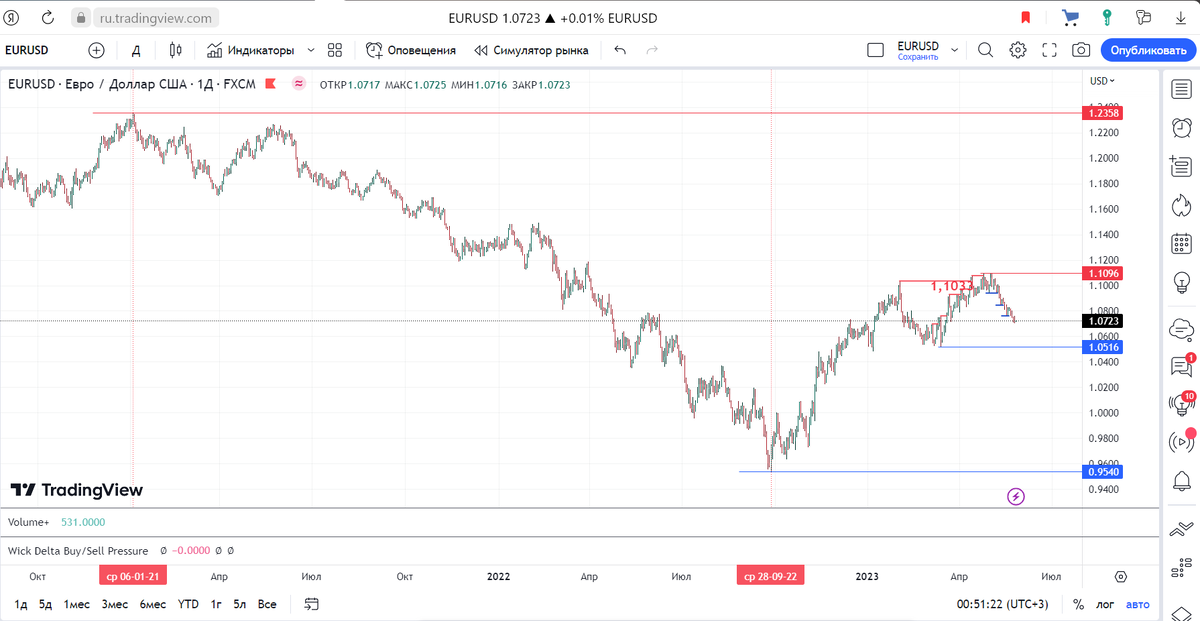Toggle logarithmic scale with лог button

tap(1104, 604)
